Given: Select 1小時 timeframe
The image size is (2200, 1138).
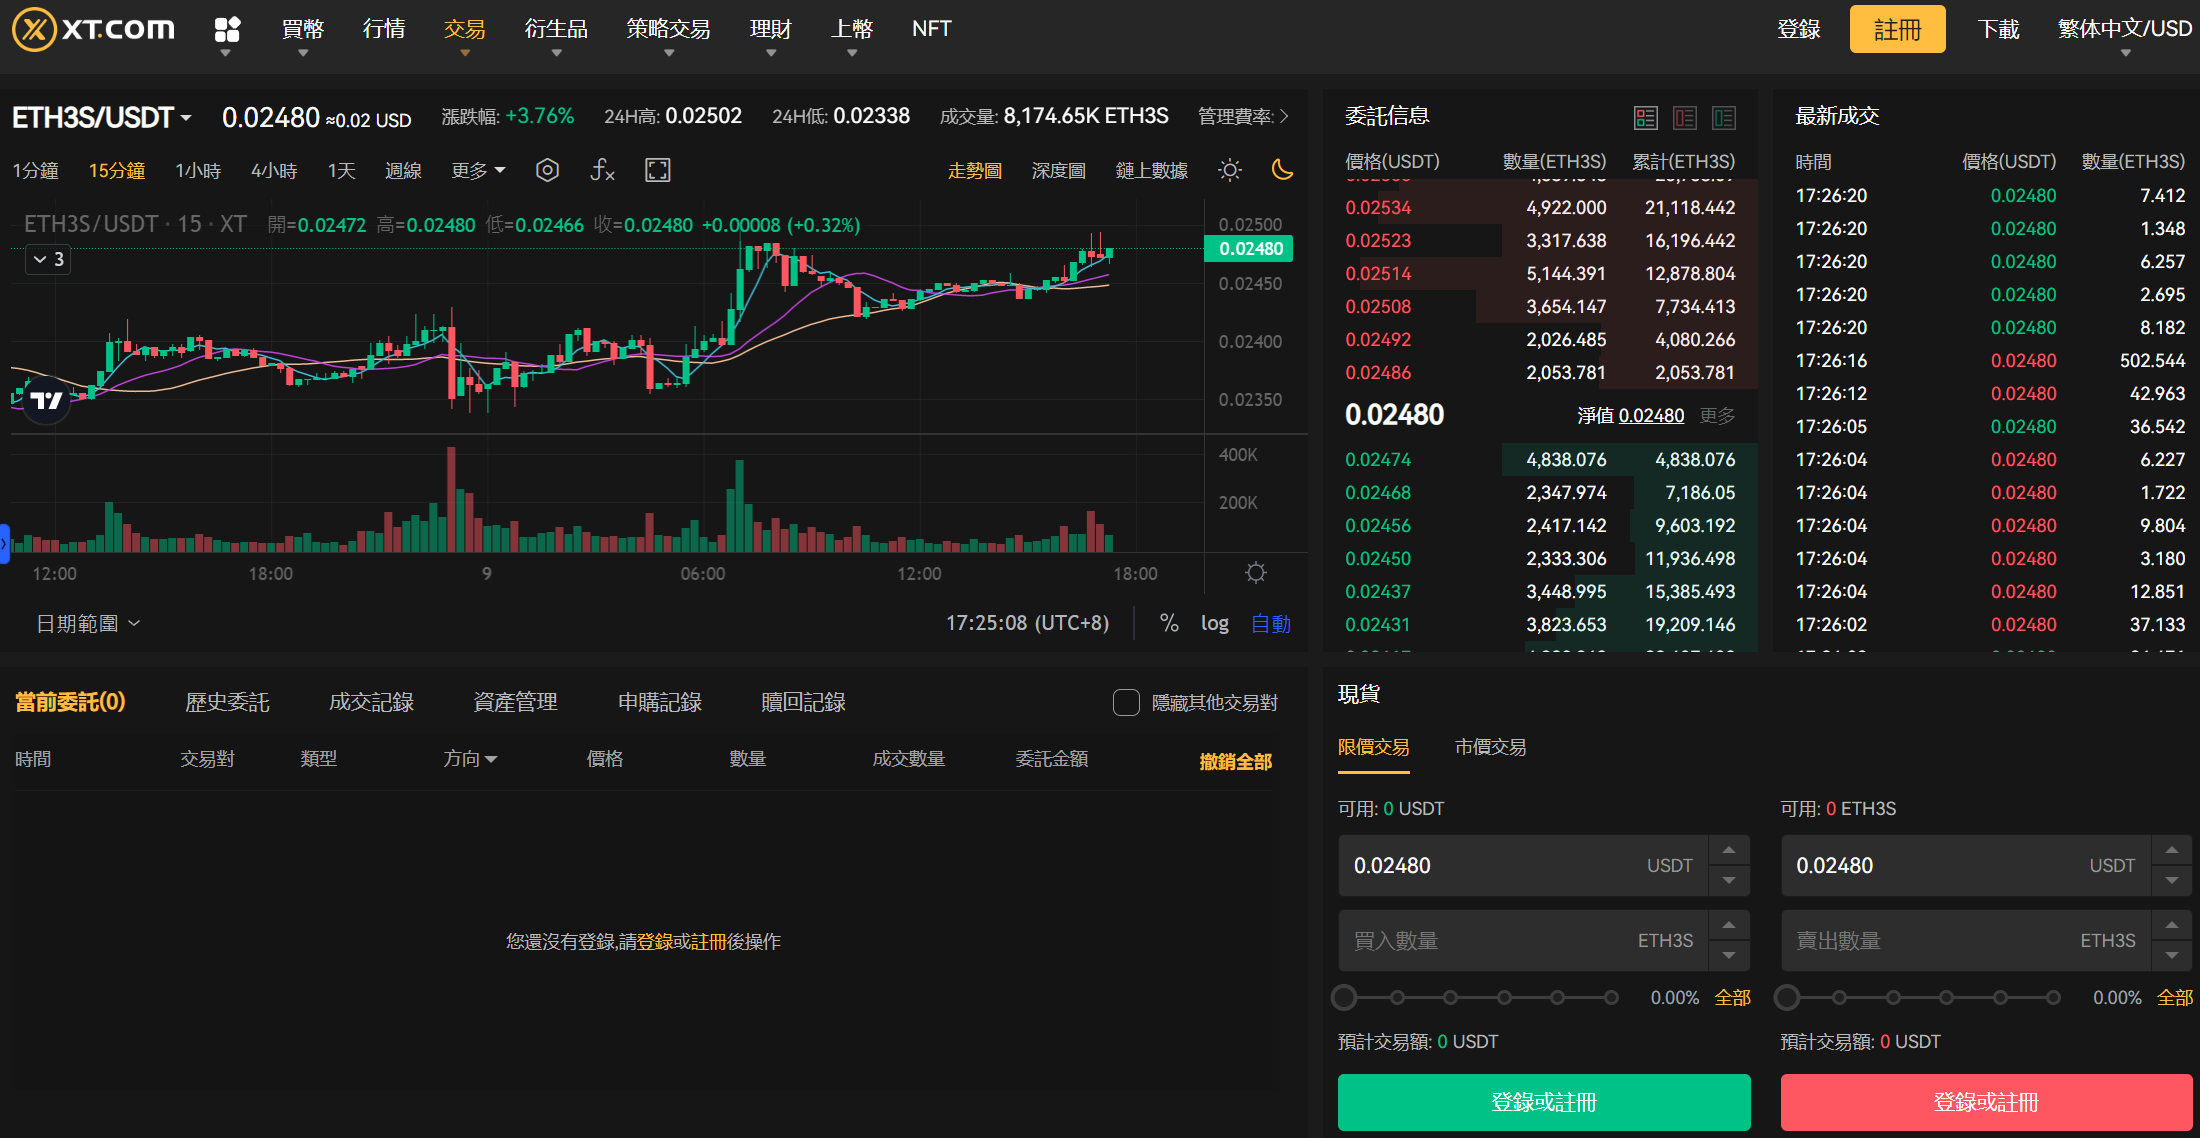Looking at the screenshot, I should coord(198,170).
